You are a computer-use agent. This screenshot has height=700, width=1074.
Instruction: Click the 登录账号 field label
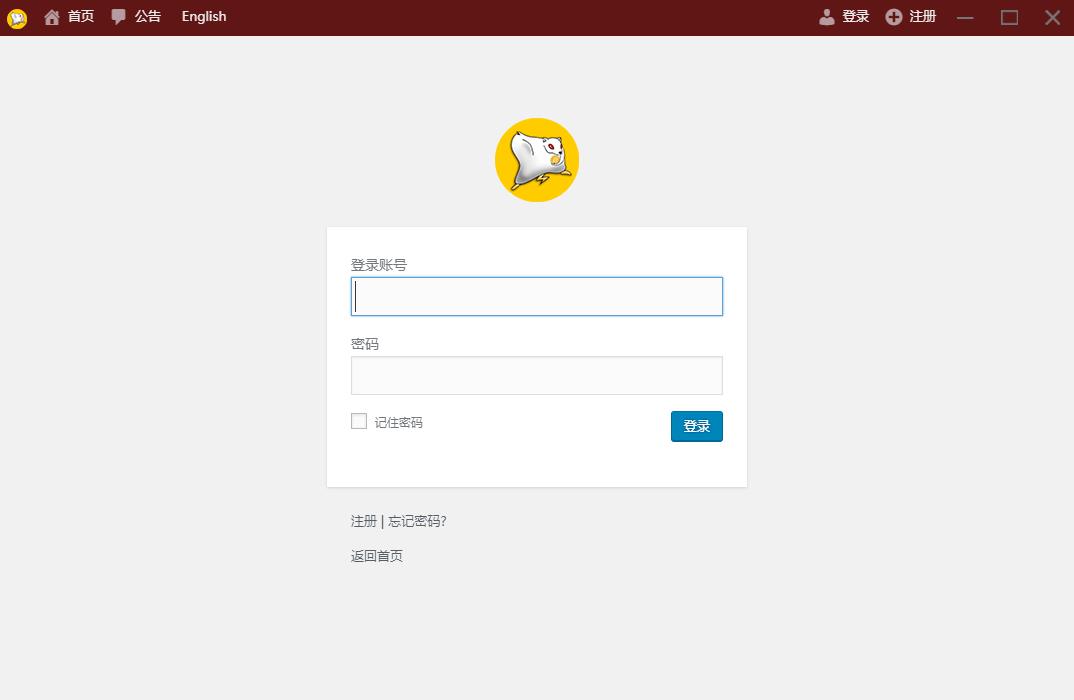pos(379,265)
